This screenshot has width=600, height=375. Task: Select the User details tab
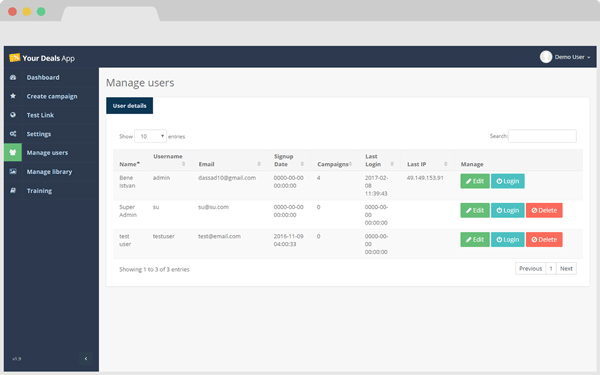tap(129, 106)
